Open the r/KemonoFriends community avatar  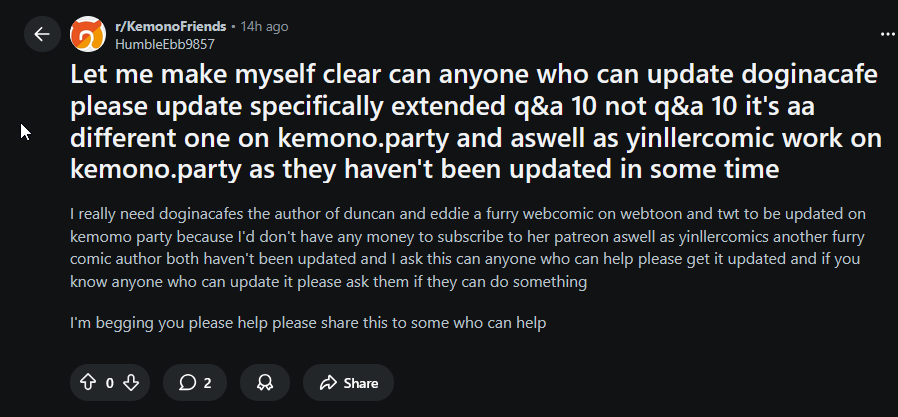click(x=87, y=35)
